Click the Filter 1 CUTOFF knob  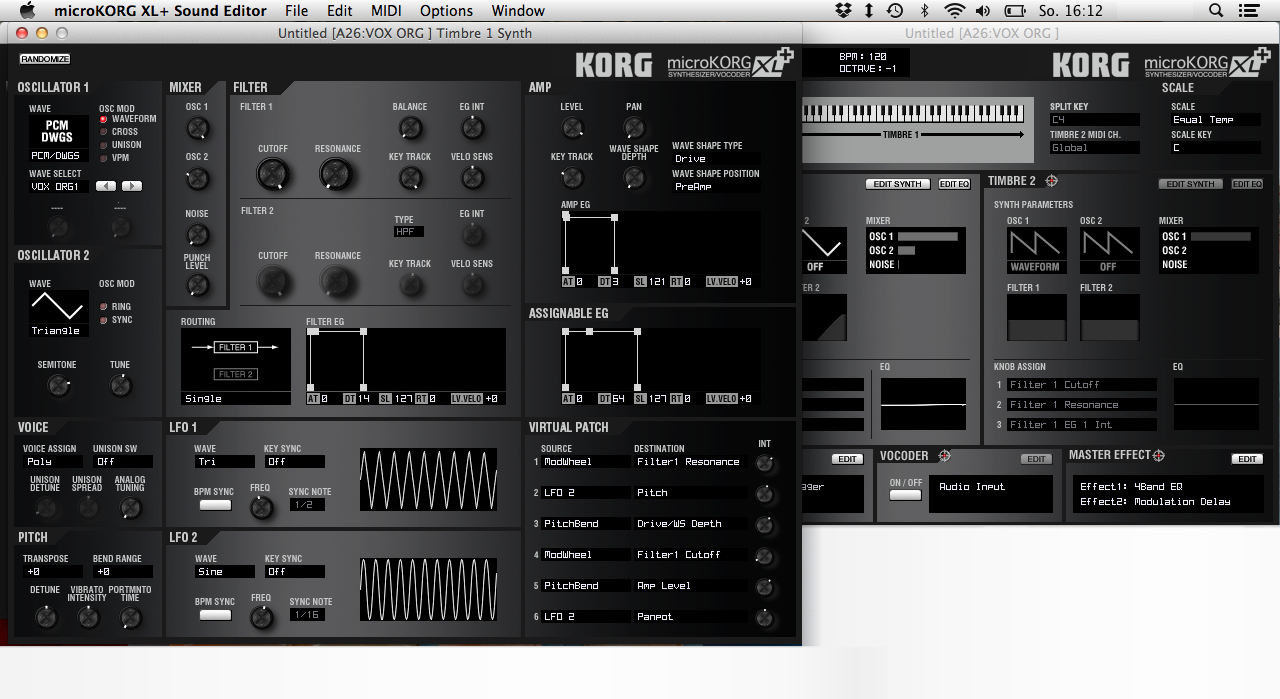[273, 175]
